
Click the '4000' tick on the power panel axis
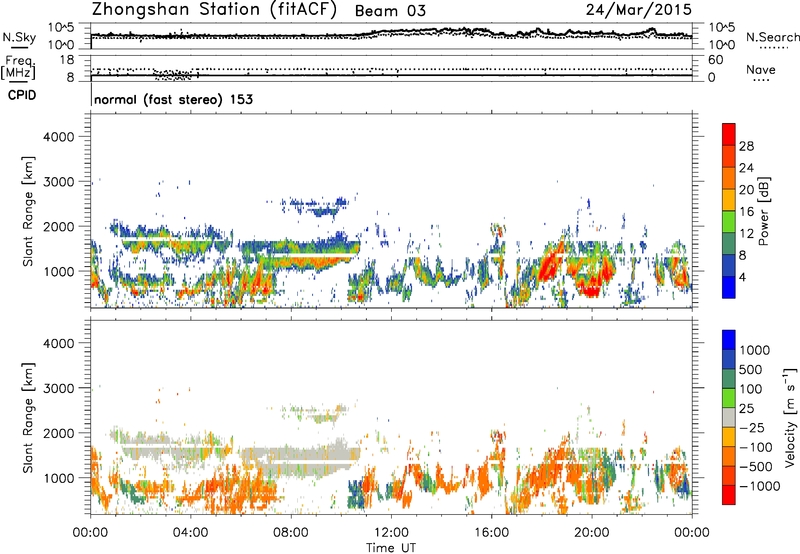pyautogui.click(x=59, y=137)
